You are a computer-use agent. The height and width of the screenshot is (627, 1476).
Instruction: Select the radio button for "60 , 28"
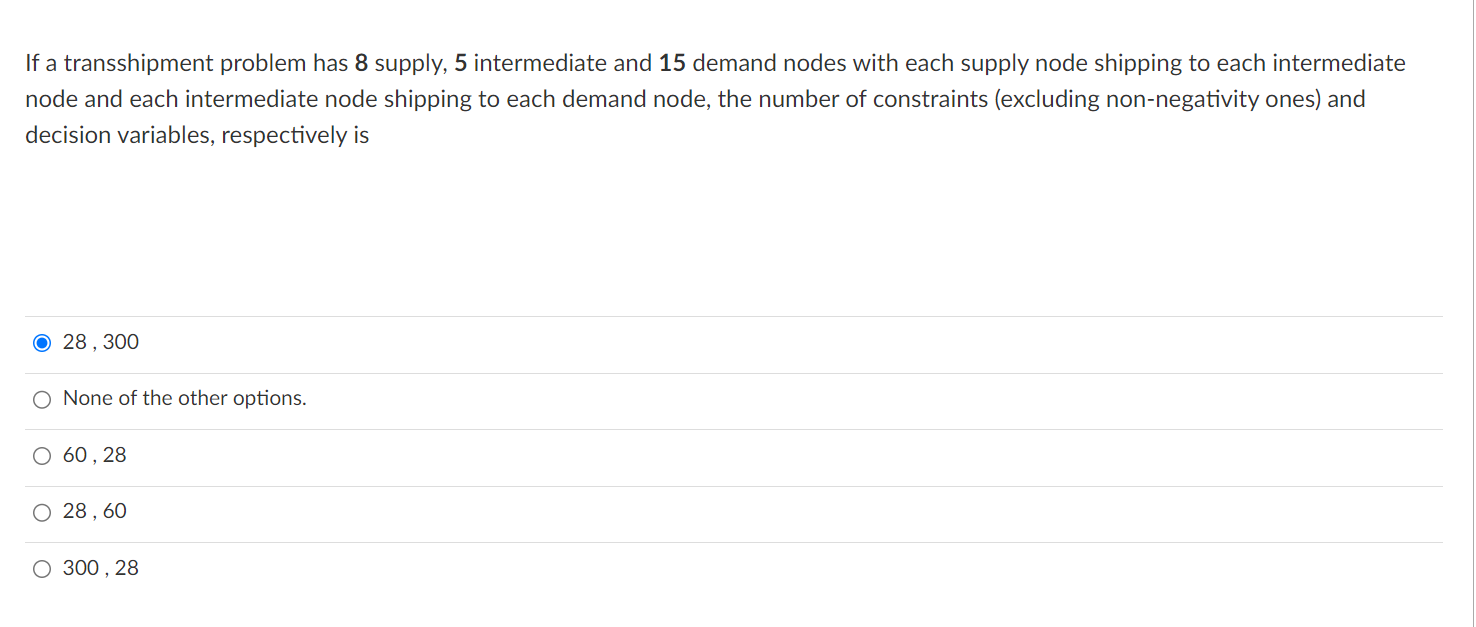pos(42,455)
